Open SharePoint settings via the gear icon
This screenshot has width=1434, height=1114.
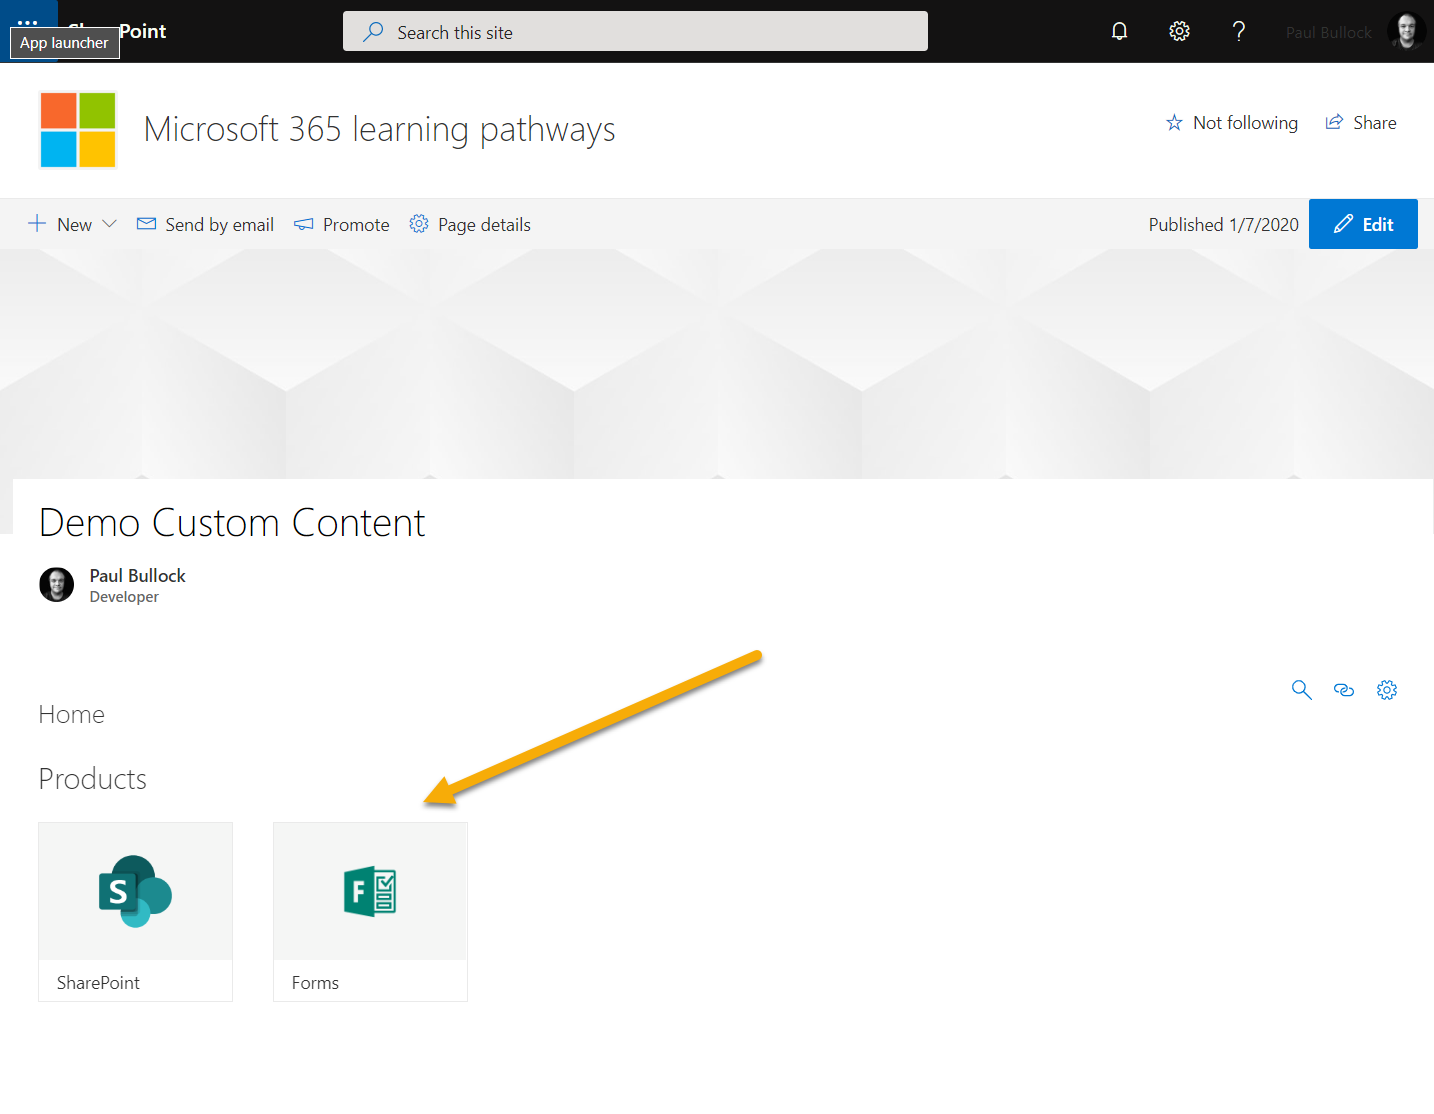point(1179,31)
